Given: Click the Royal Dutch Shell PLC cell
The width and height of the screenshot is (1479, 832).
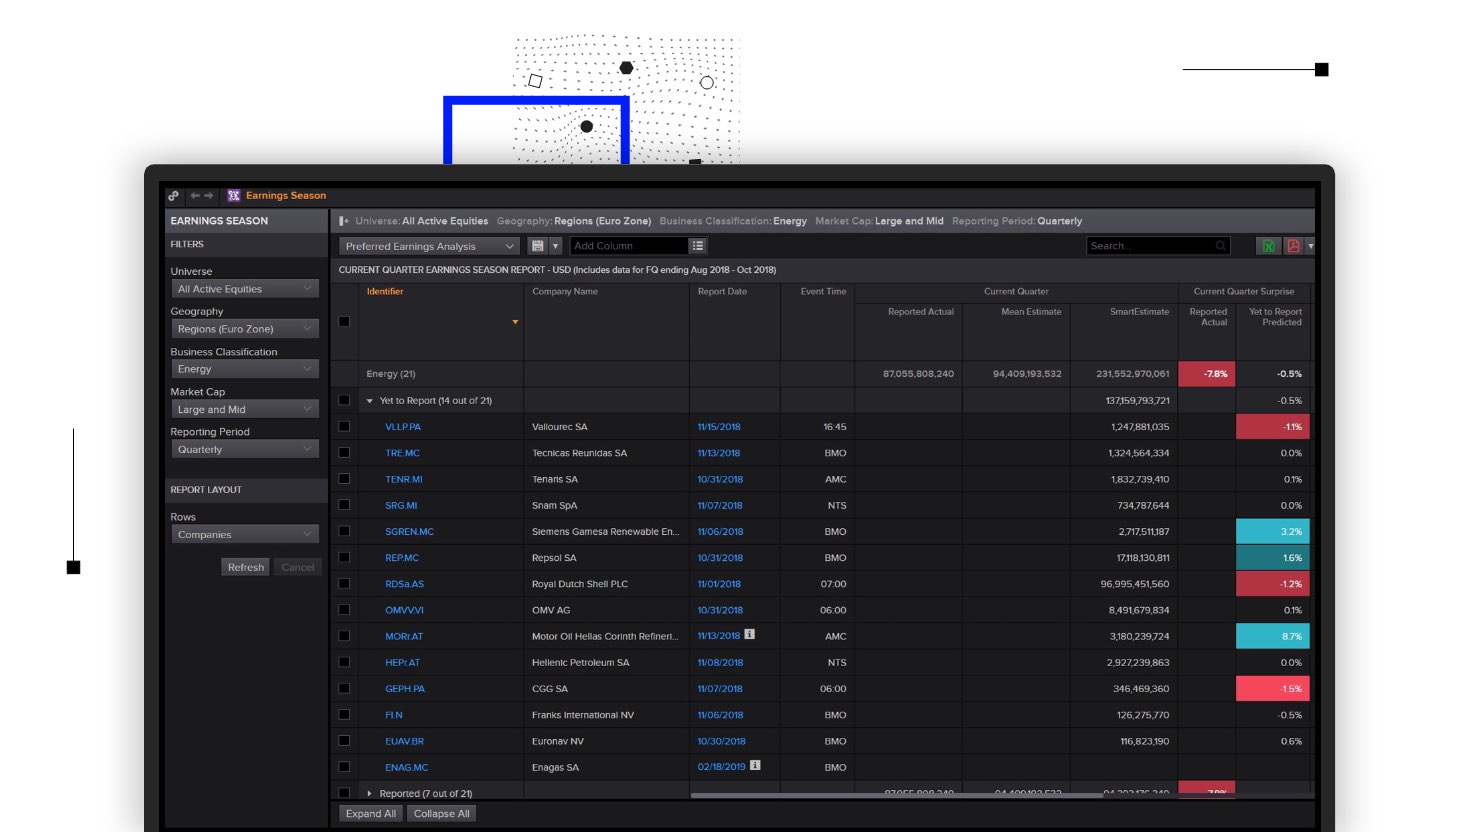Looking at the screenshot, I should point(606,584).
